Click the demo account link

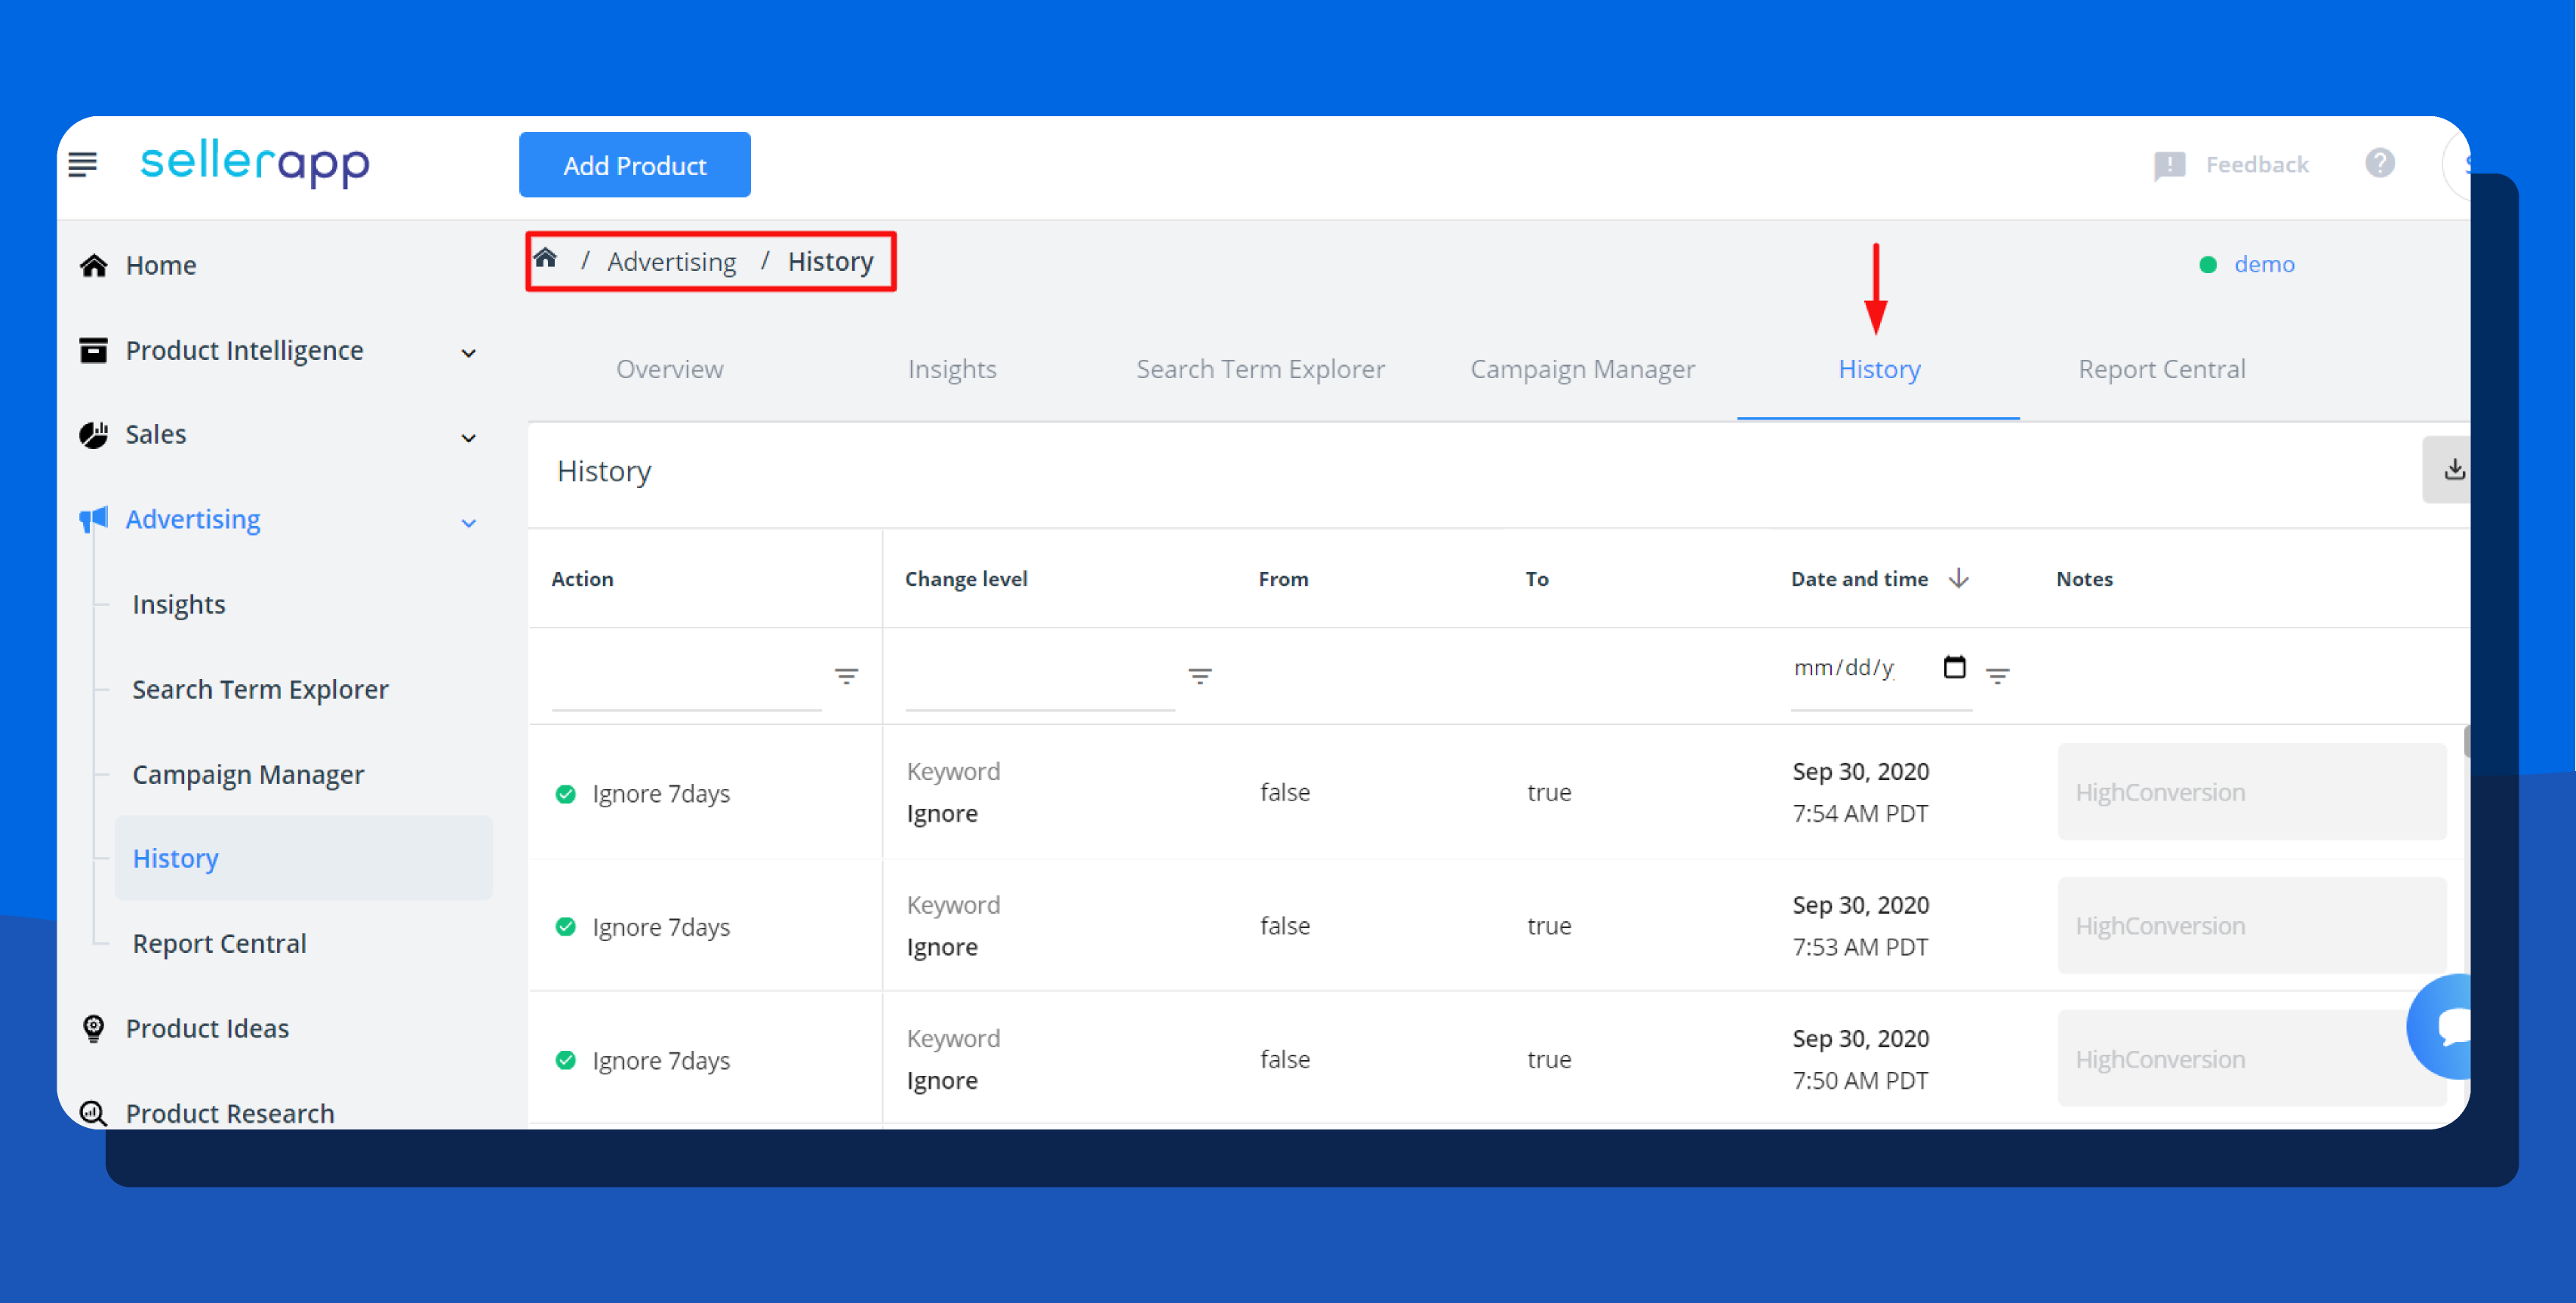[2264, 264]
